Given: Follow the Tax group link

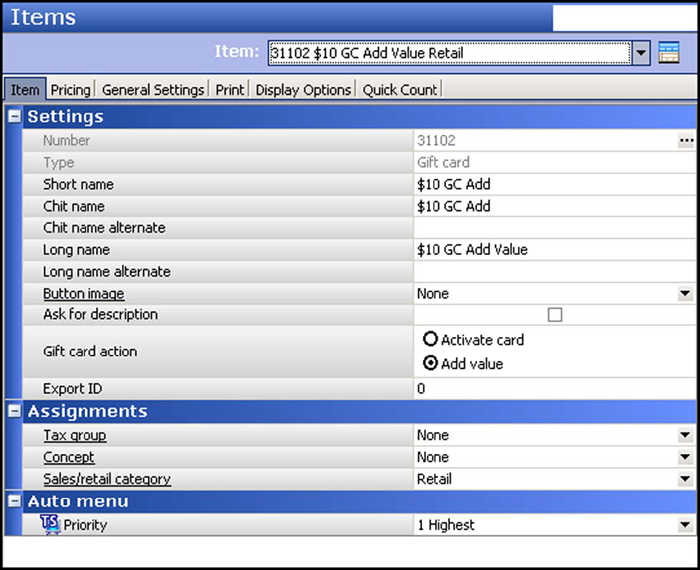Looking at the screenshot, I should 75,435.
